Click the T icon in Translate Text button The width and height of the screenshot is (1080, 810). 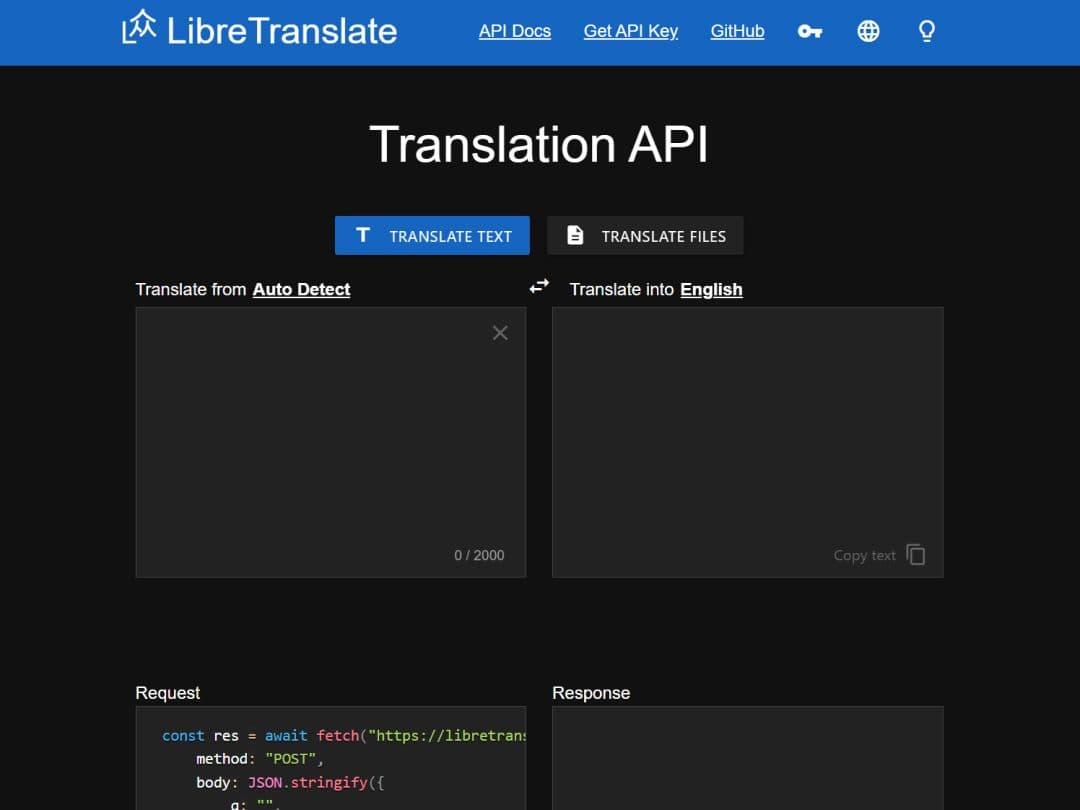pos(363,235)
